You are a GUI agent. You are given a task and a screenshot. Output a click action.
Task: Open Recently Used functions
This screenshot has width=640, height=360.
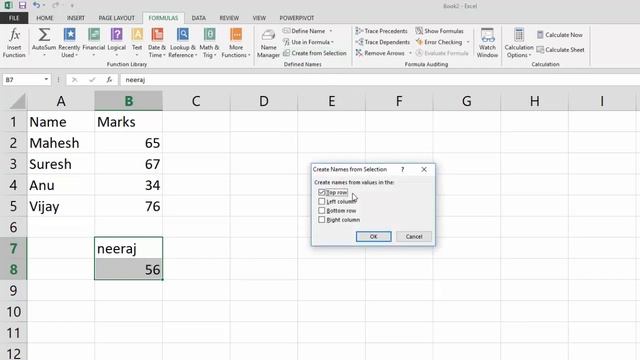pyautogui.click(x=69, y=43)
